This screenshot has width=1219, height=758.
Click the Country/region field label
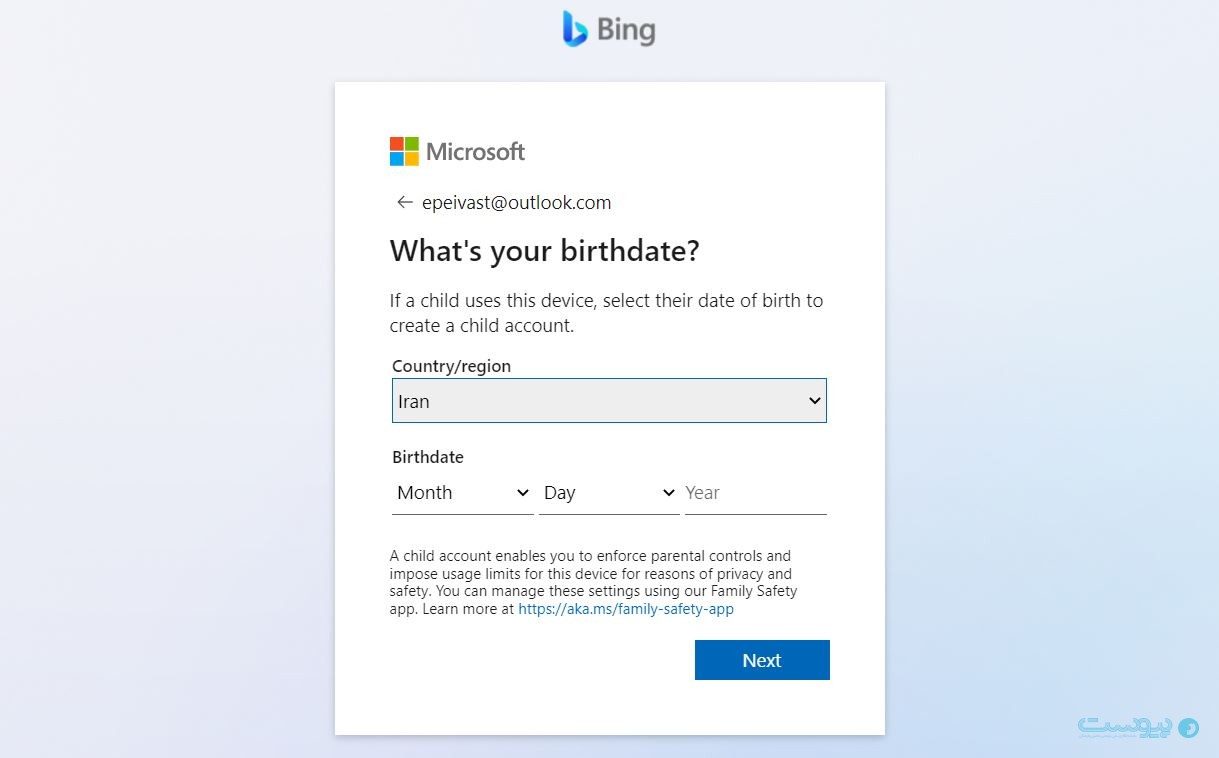[x=451, y=366]
